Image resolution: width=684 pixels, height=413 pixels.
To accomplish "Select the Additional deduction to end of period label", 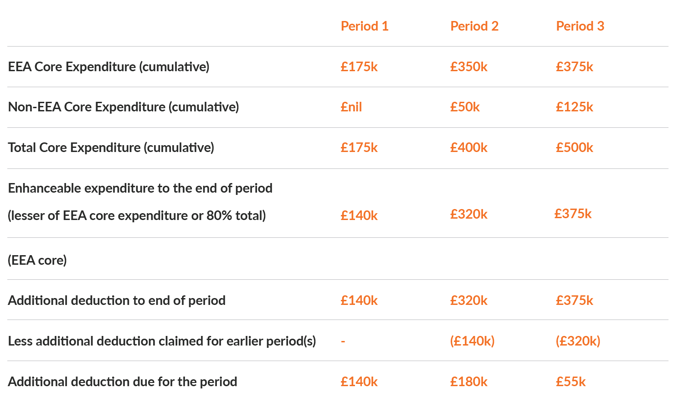I will coord(116,300).
